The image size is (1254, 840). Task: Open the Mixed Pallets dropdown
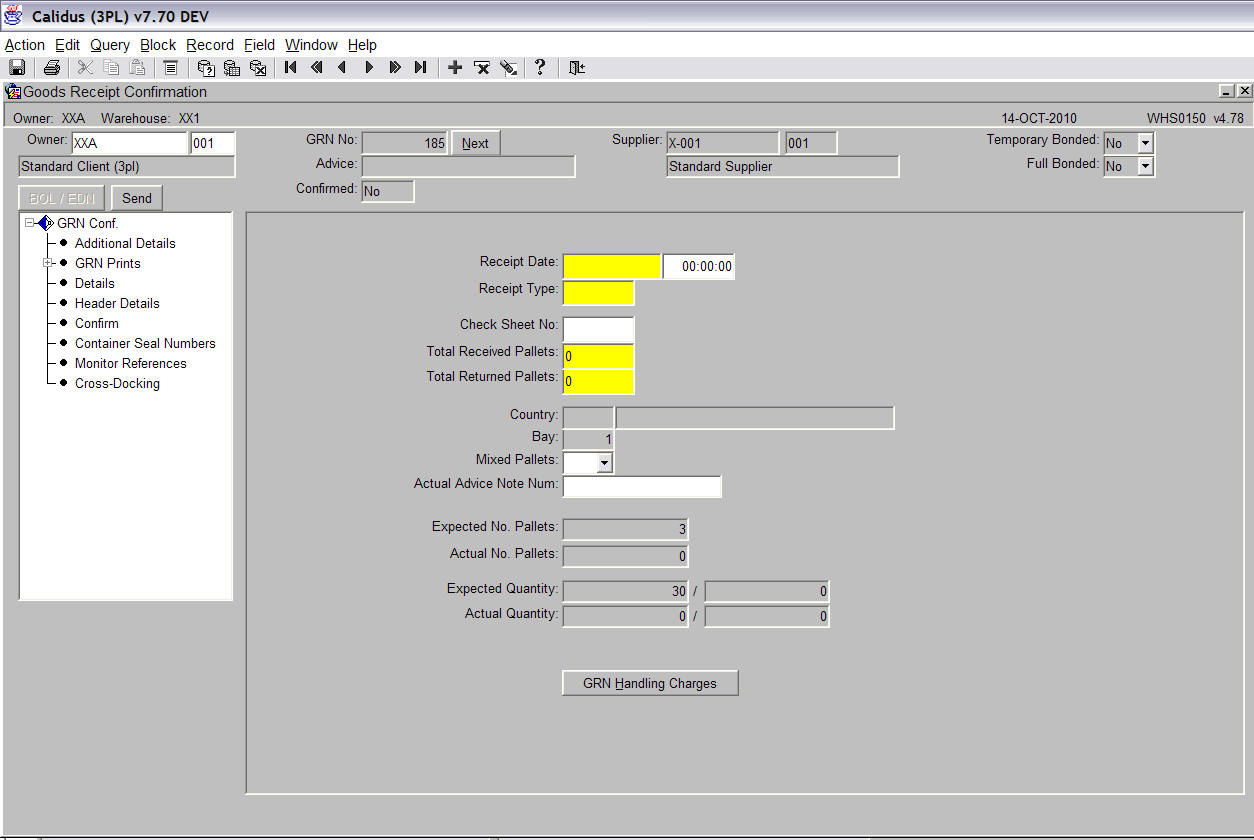[x=604, y=463]
